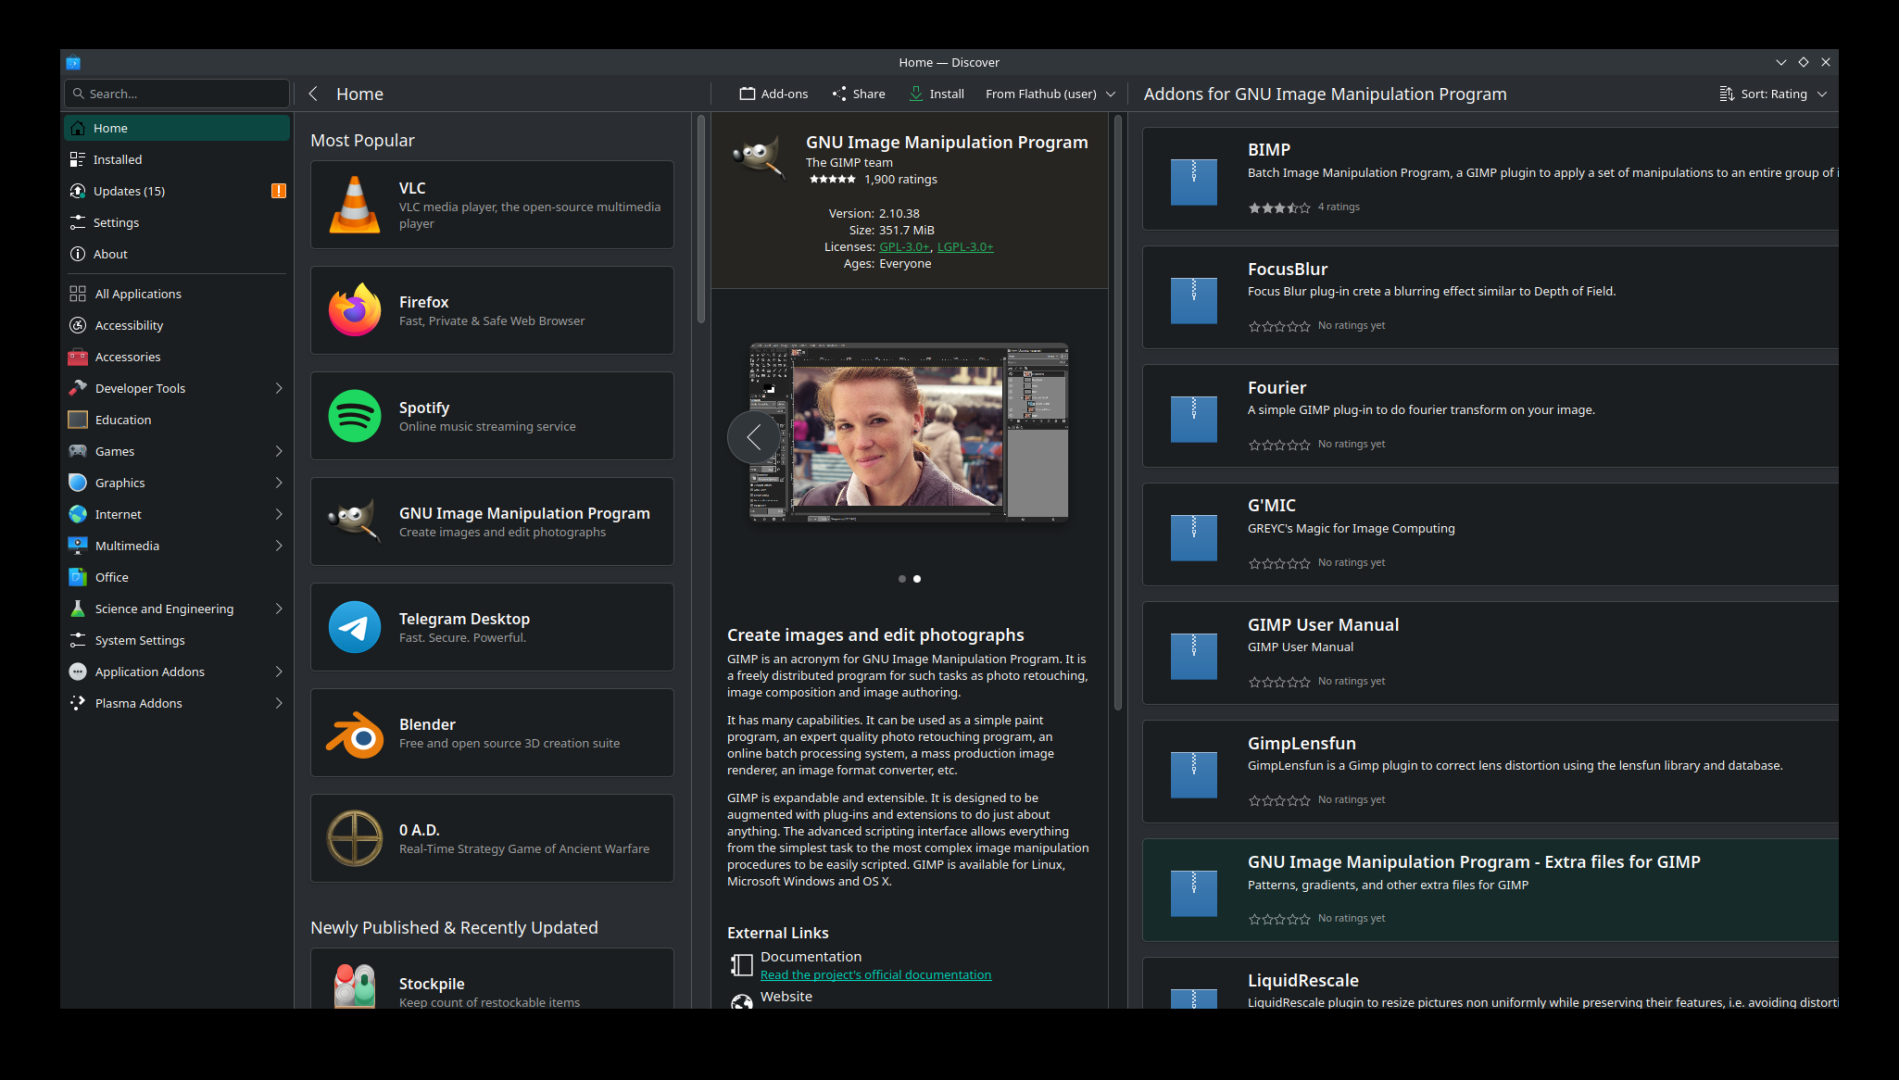
Task: Open the About page
Action: 177,254
